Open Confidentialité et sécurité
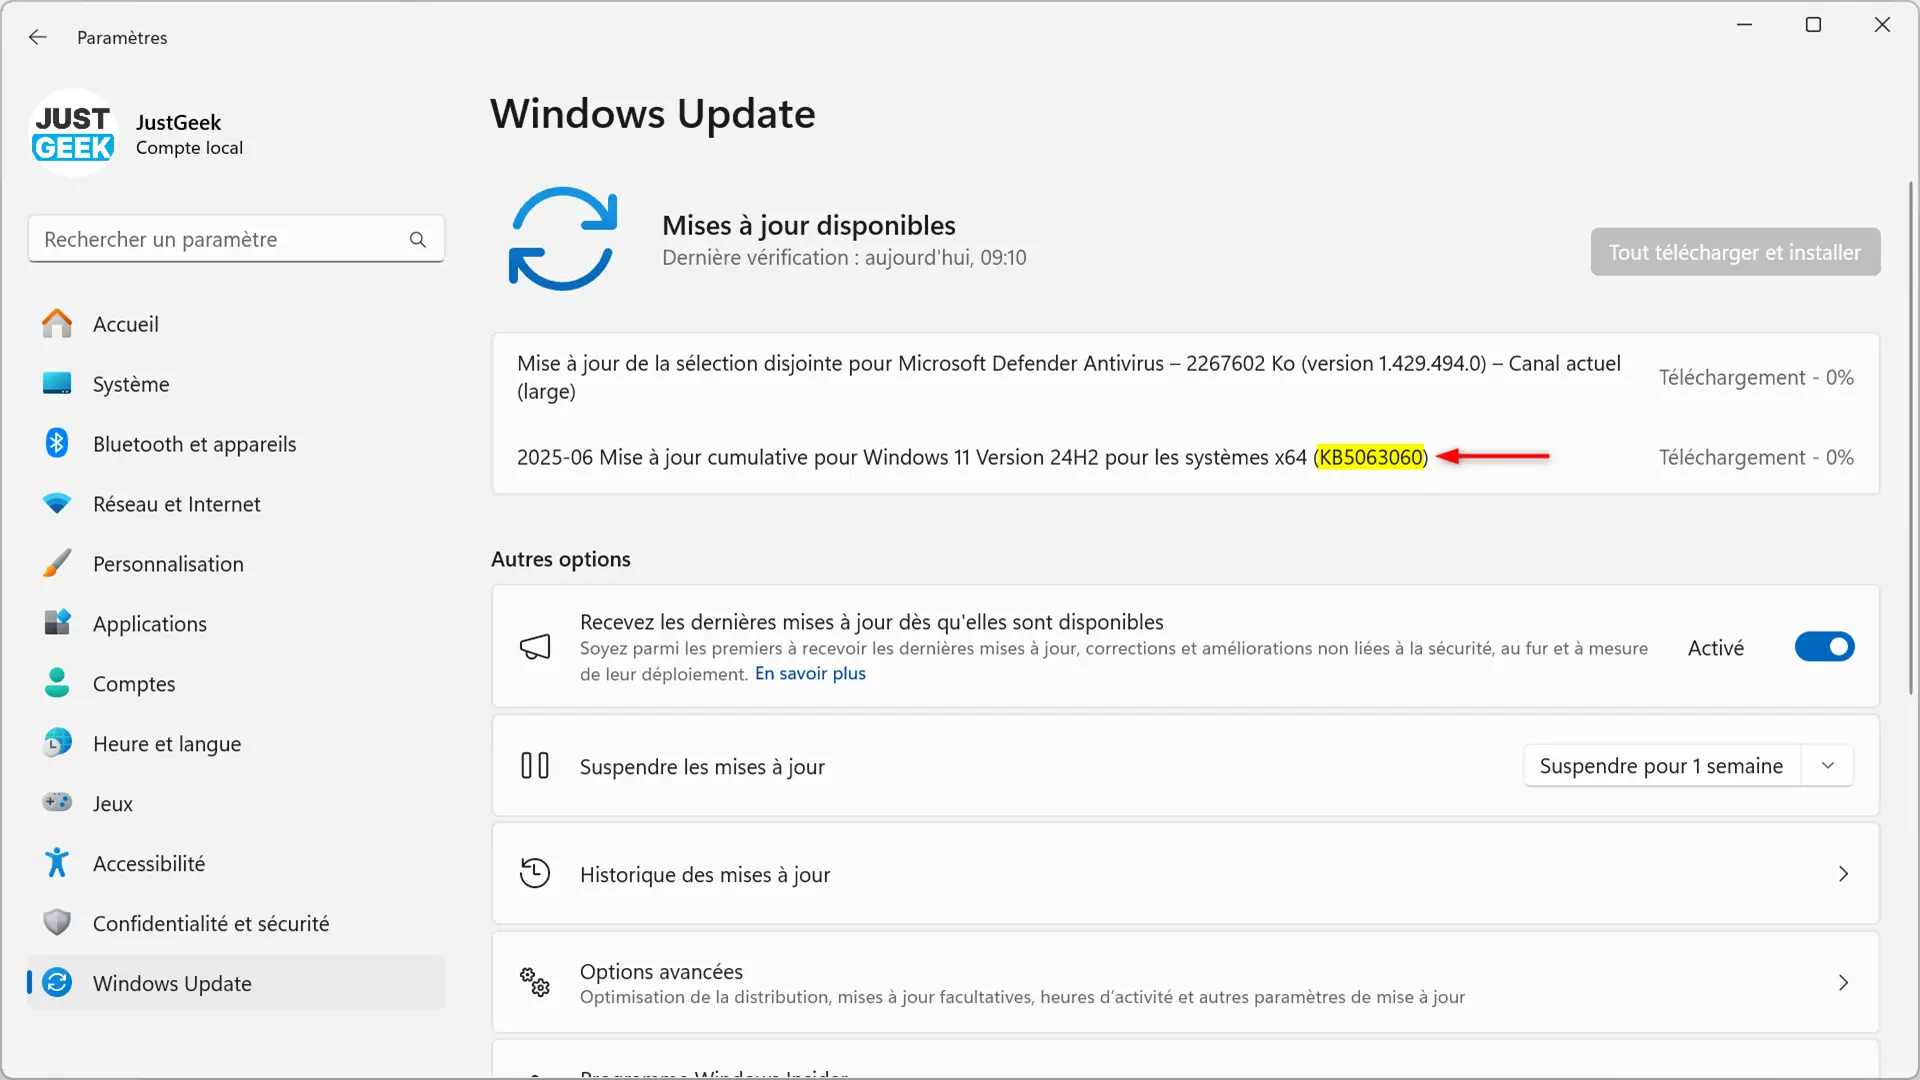The width and height of the screenshot is (1920, 1080). [x=236, y=924]
